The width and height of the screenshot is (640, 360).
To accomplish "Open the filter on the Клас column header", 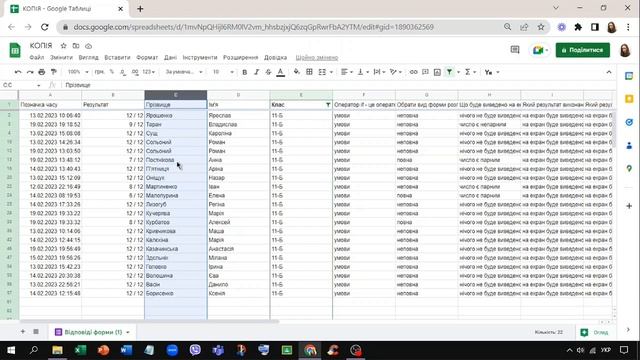I will click(x=328, y=105).
